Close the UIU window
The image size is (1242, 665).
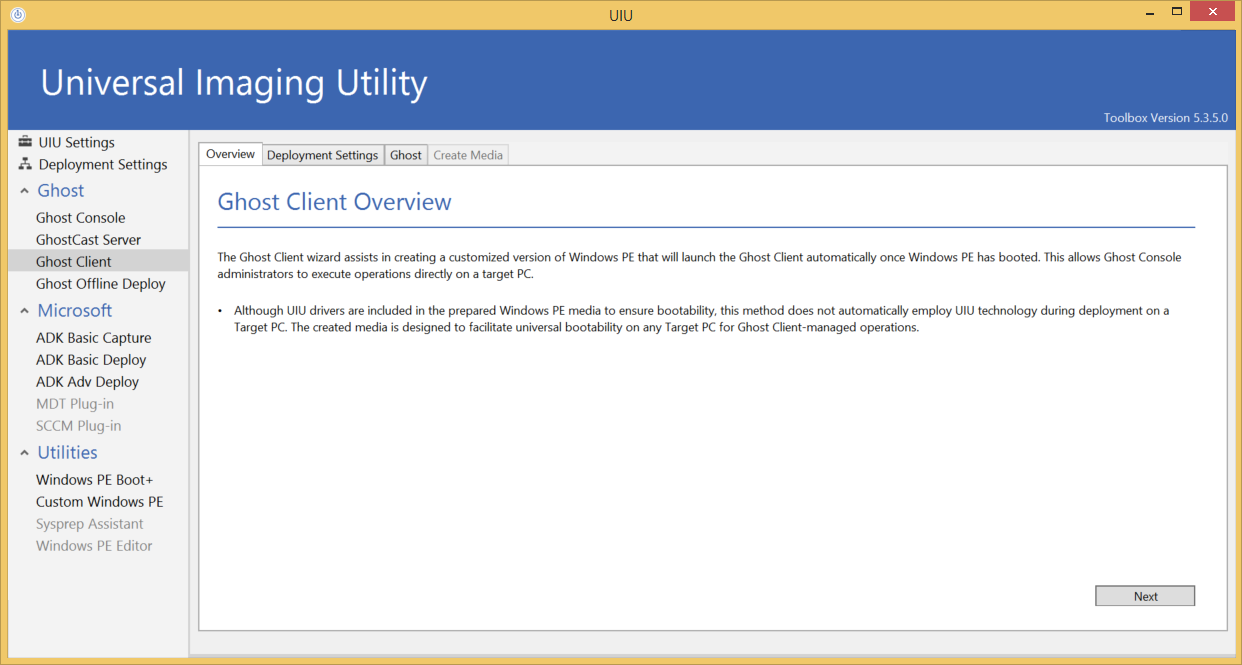pyautogui.click(x=1213, y=12)
